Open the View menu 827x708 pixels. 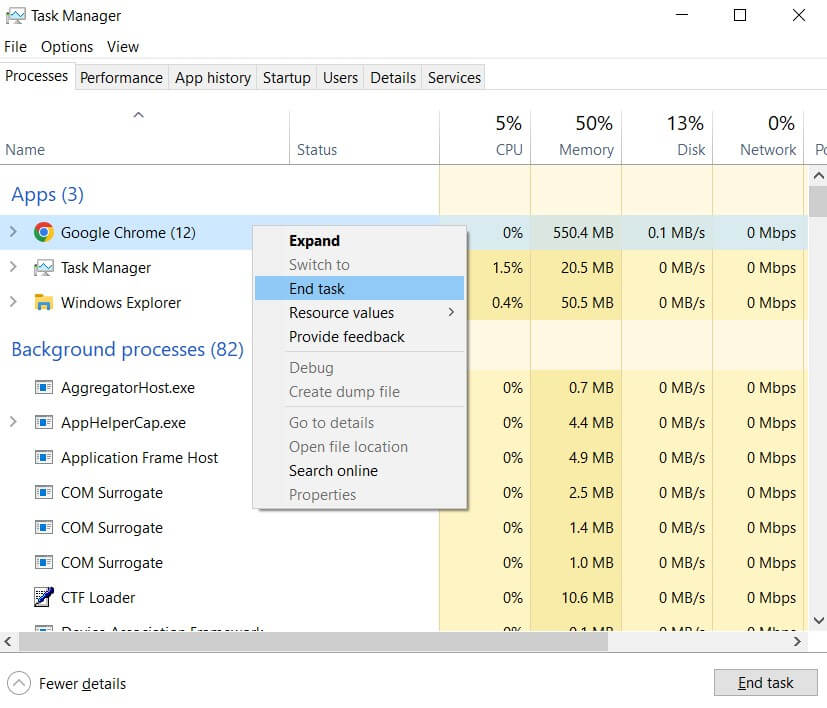123,47
